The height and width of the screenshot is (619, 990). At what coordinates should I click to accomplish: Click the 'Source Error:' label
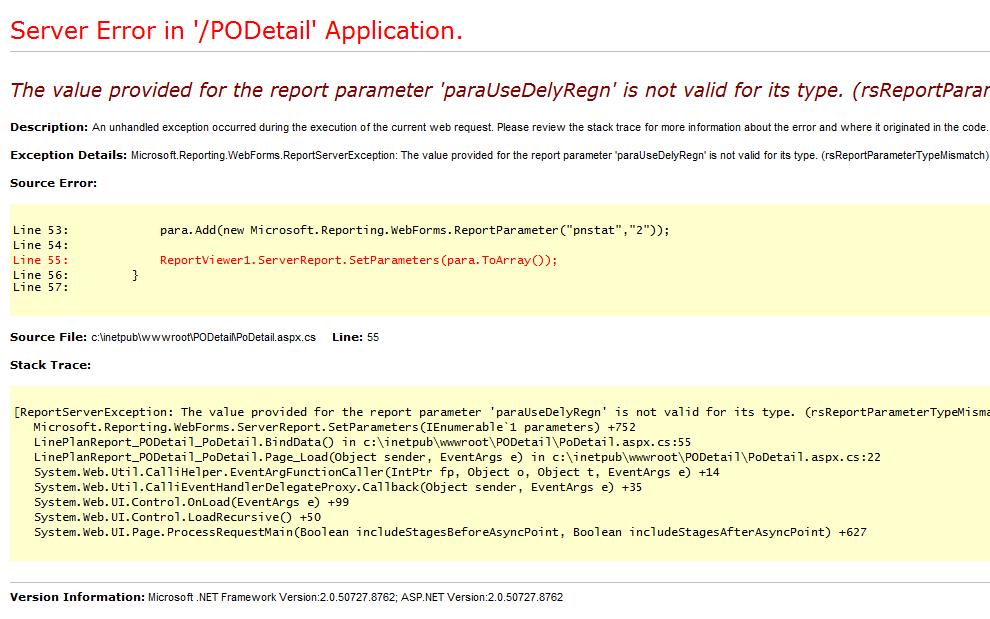pyautogui.click(x=54, y=184)
